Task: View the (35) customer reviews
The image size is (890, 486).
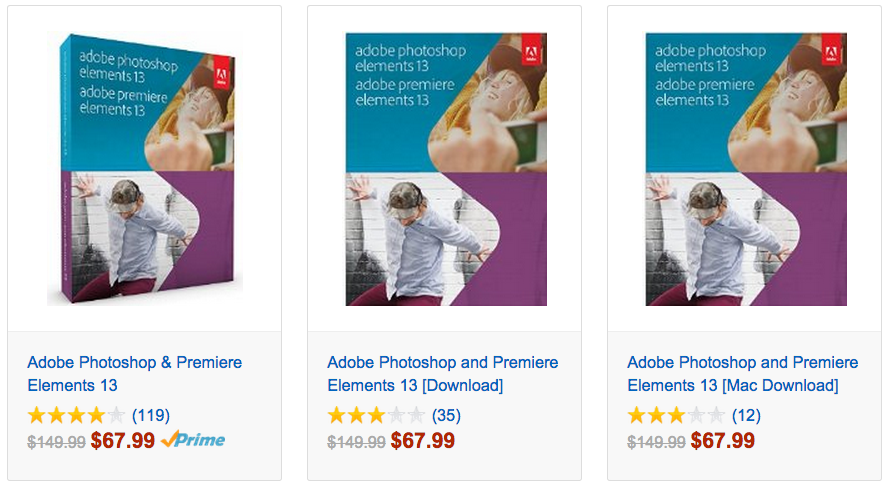Action: (446, 415)
